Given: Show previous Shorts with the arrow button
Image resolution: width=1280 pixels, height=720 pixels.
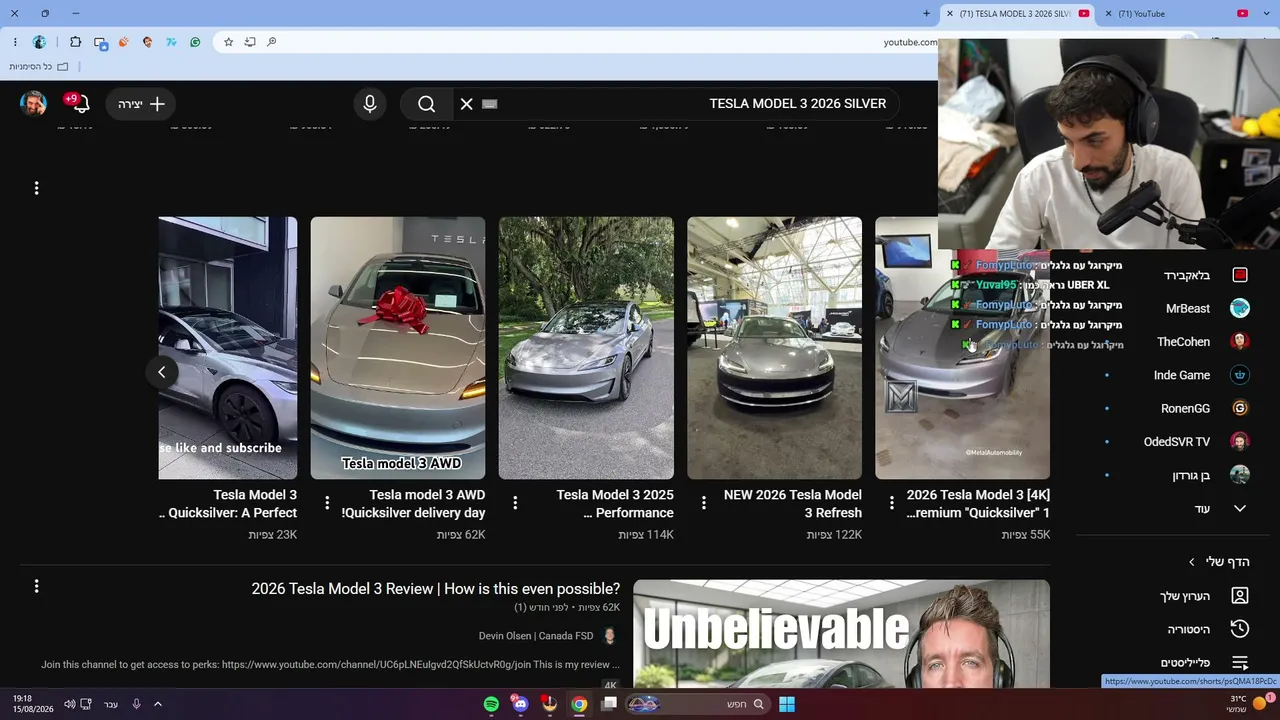Looking at the screenshot, I should point(161,372).
